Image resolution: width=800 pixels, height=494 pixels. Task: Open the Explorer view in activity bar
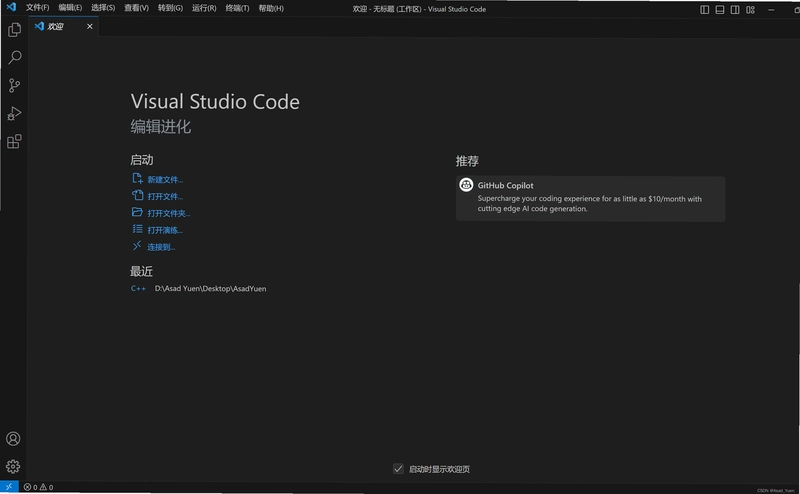click(x=14, y=30)
